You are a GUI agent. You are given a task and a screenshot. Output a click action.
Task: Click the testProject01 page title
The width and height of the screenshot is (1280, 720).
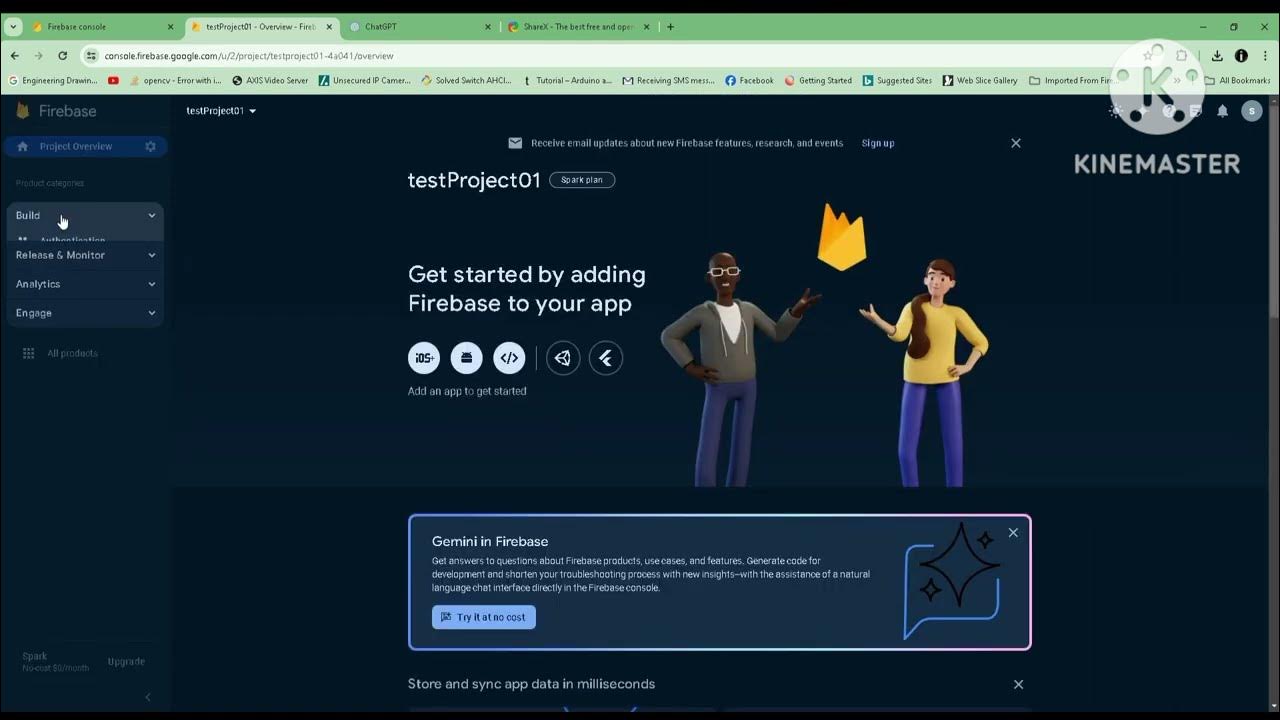click(474, 180)
